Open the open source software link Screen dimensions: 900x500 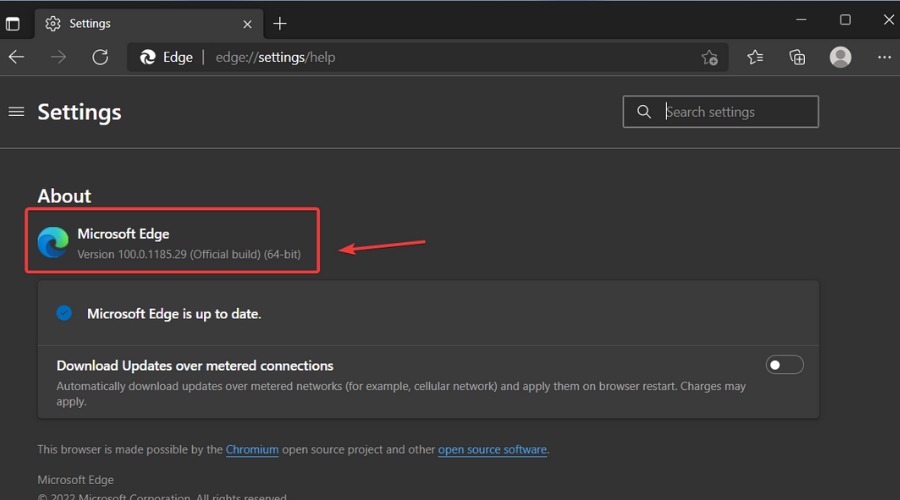tap(492, 449)
